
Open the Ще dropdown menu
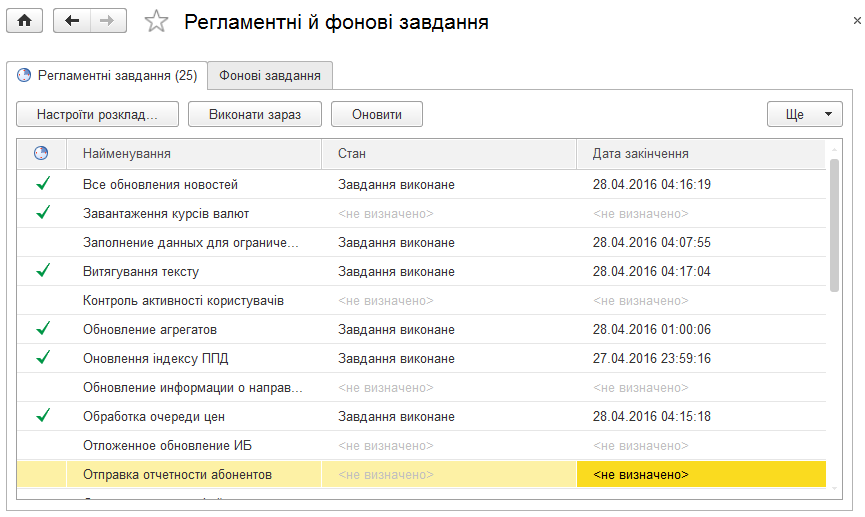tap(805, 114)
